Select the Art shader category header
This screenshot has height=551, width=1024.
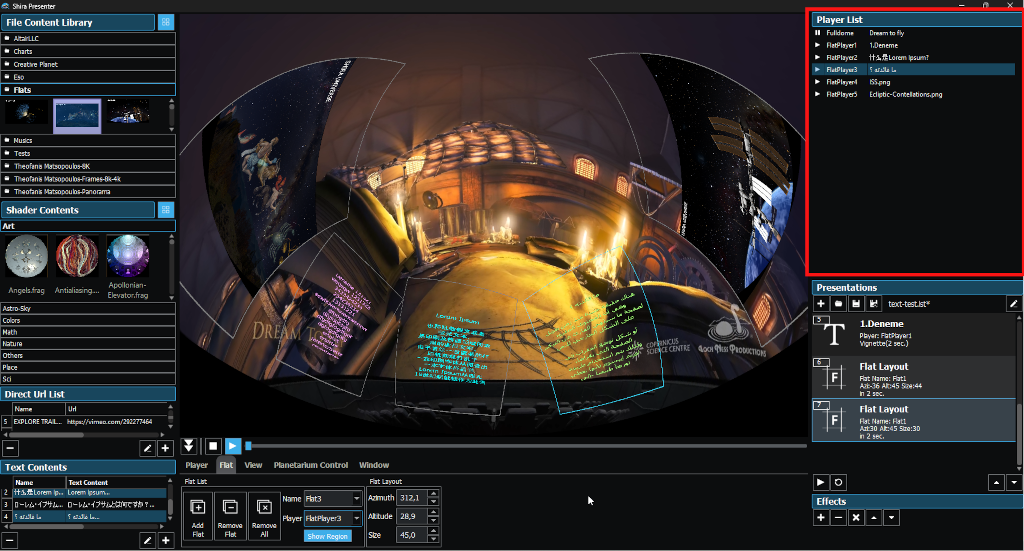88,226
